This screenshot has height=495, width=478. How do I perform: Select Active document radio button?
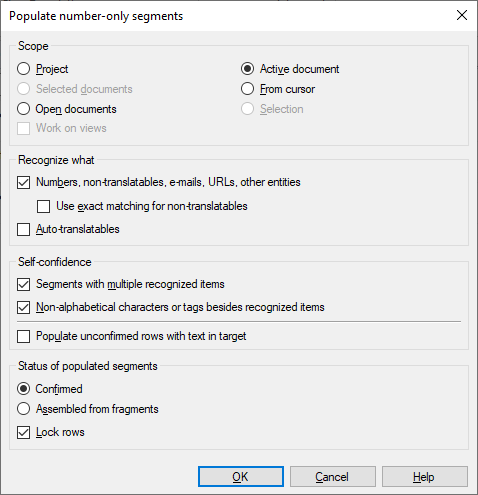[x=247, y=69]
